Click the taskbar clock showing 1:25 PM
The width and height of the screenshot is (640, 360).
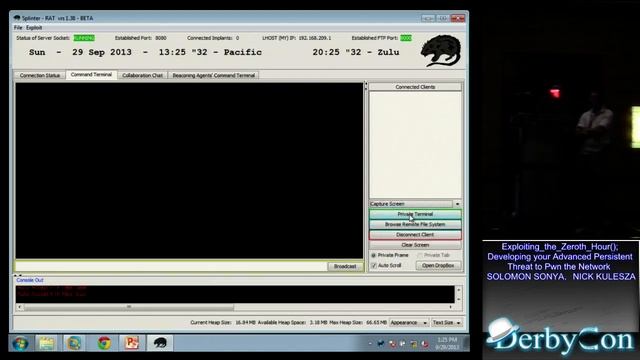pos(447,343)
